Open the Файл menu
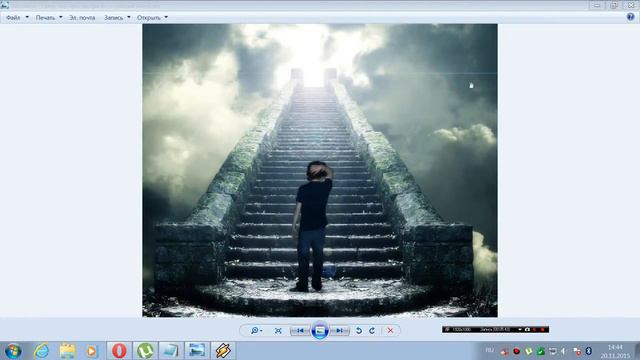640x360 pixels. tap(13, 18)
